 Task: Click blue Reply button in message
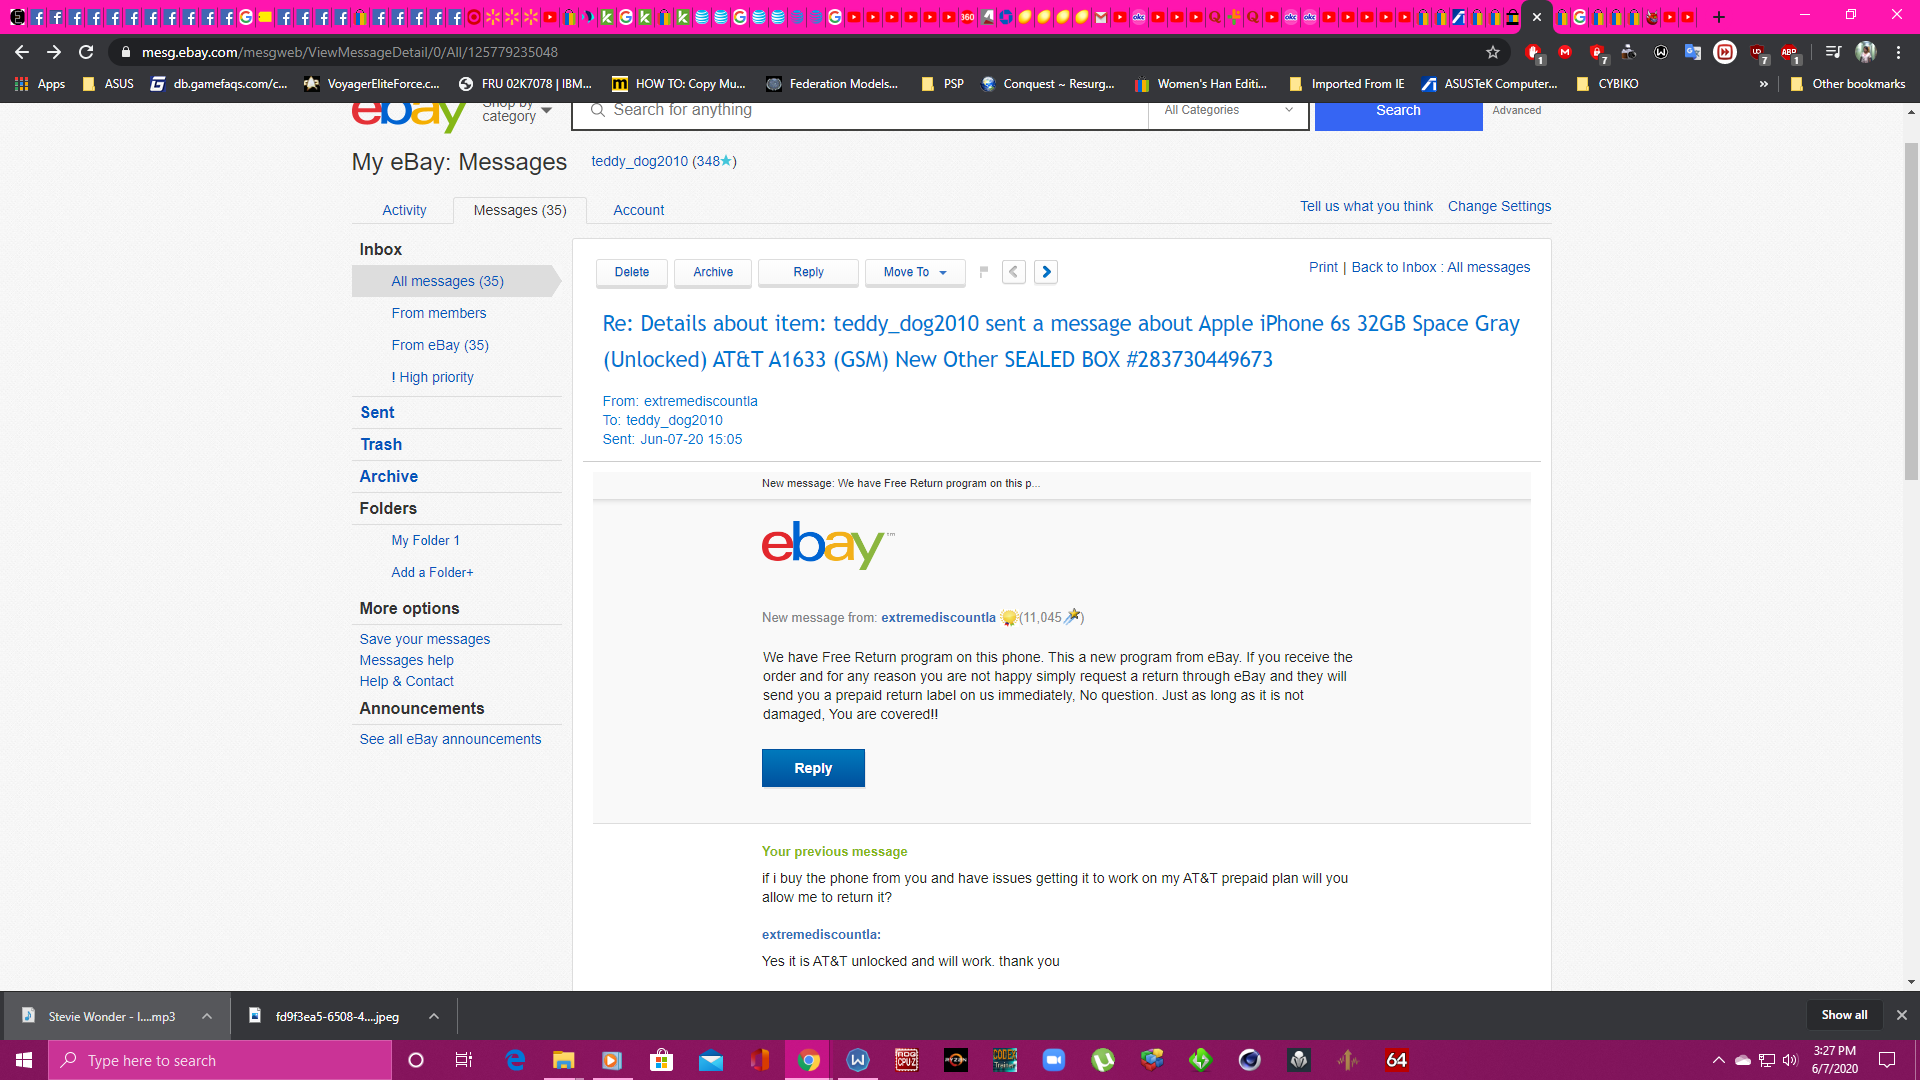[813, 768]
